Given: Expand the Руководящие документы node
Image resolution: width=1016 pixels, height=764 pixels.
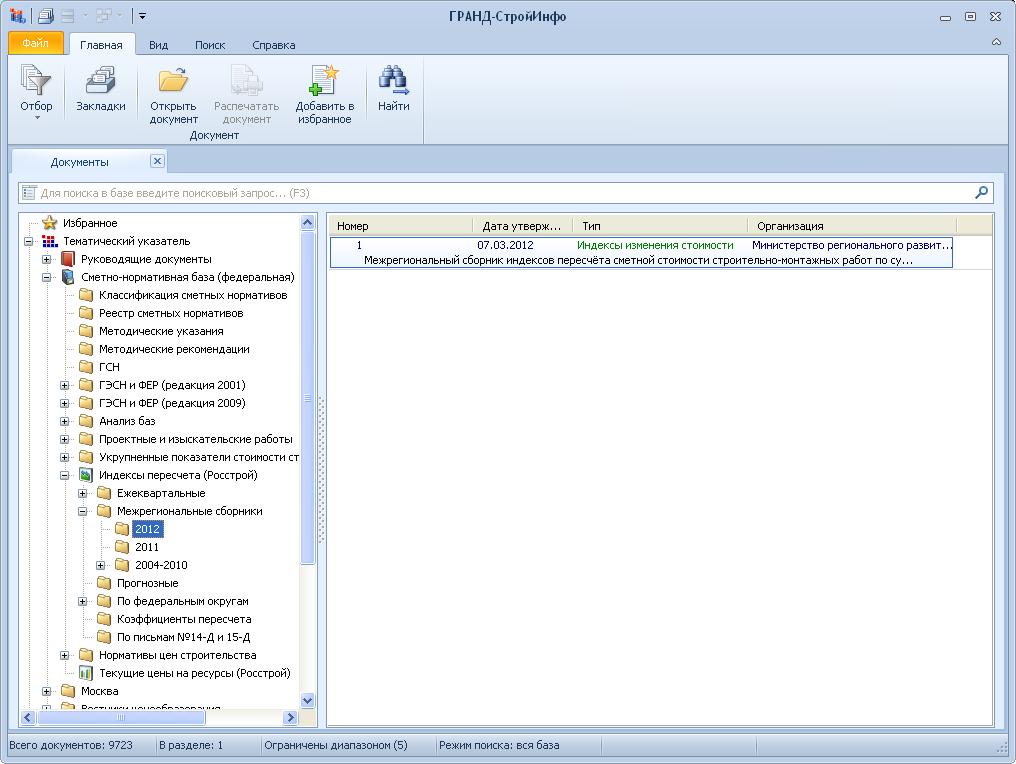Looking at the screenshot, I should (x=47, y=259).
